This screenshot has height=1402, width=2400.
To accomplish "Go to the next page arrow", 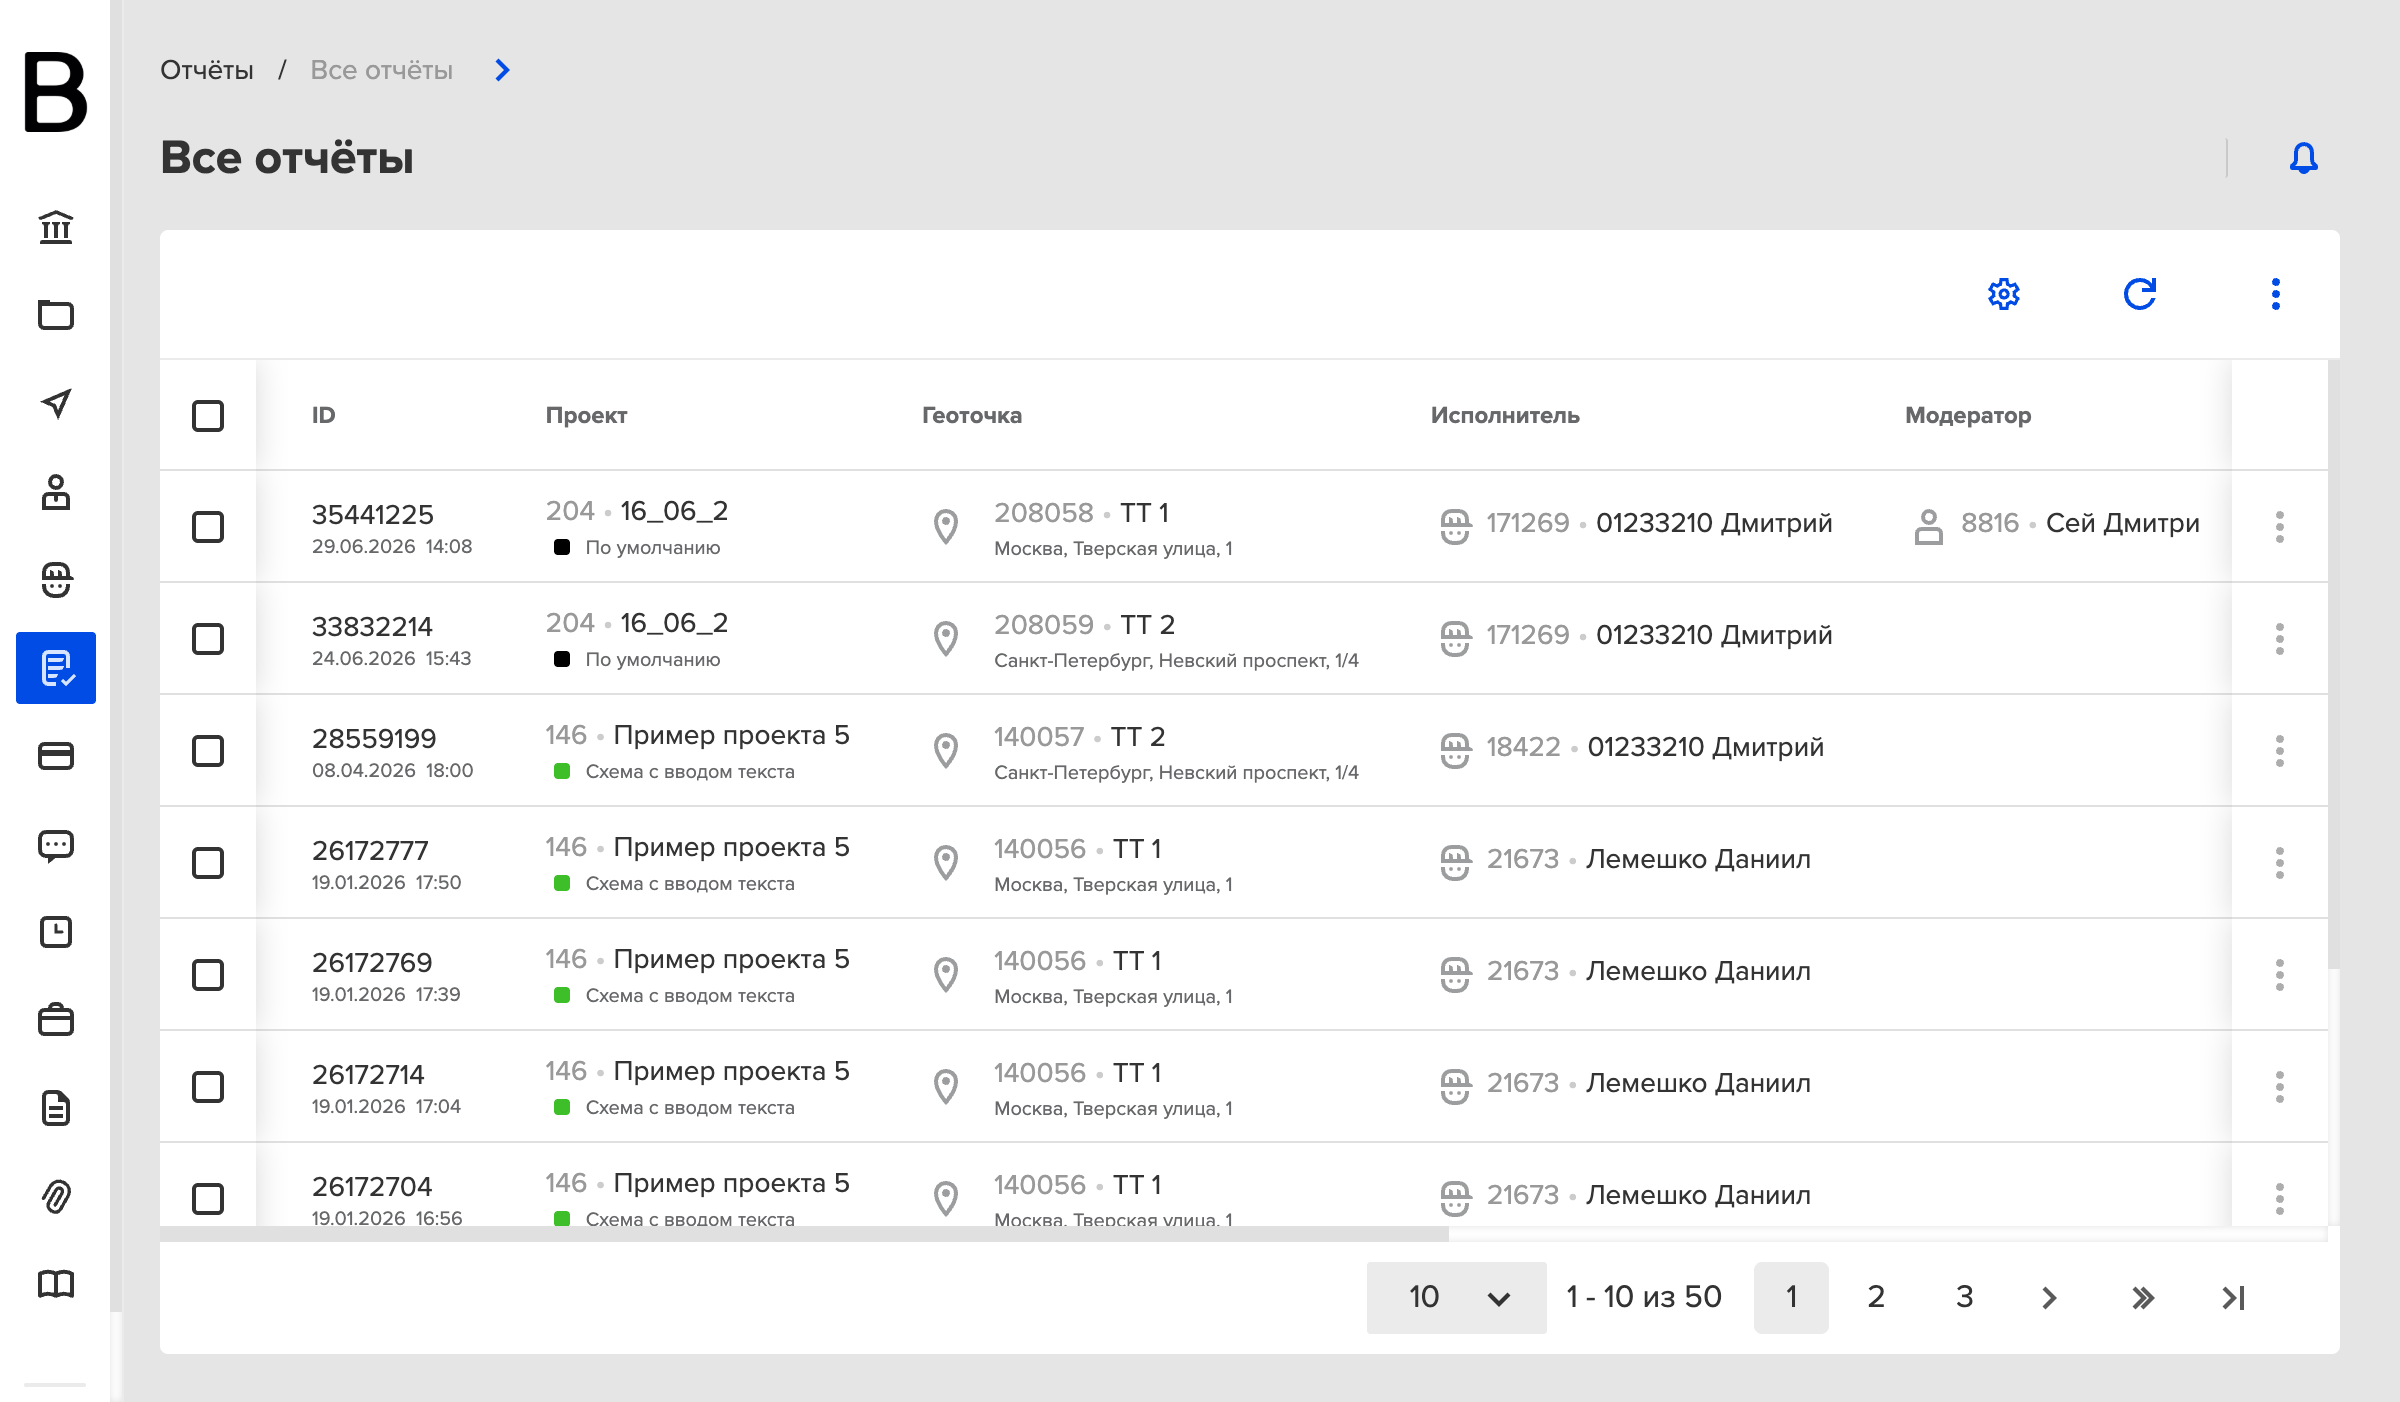I will point(2050,1298).
